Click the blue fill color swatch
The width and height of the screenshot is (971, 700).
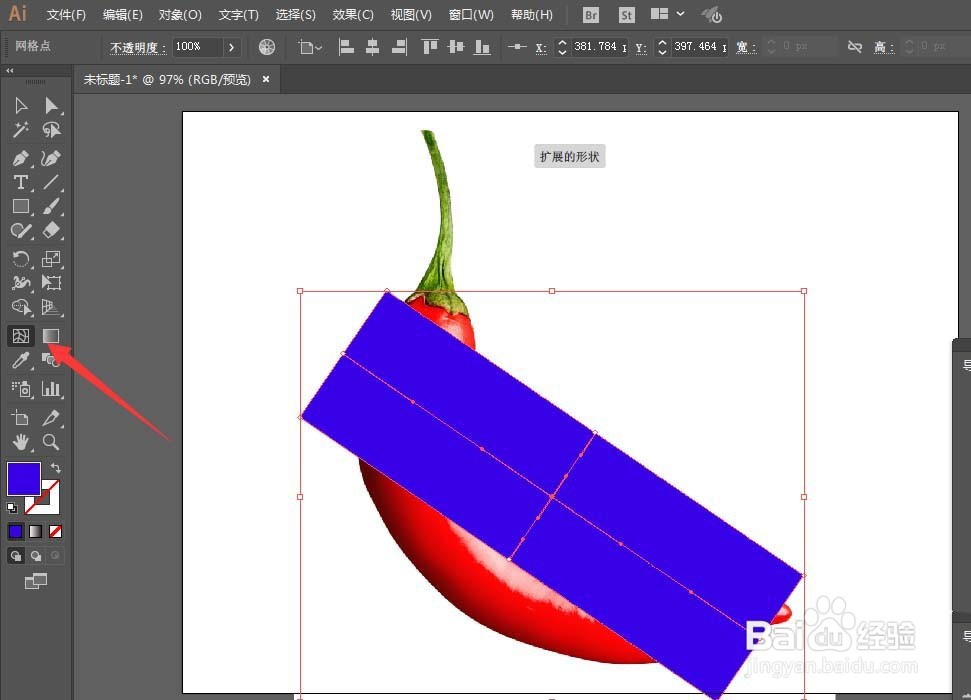24,478
